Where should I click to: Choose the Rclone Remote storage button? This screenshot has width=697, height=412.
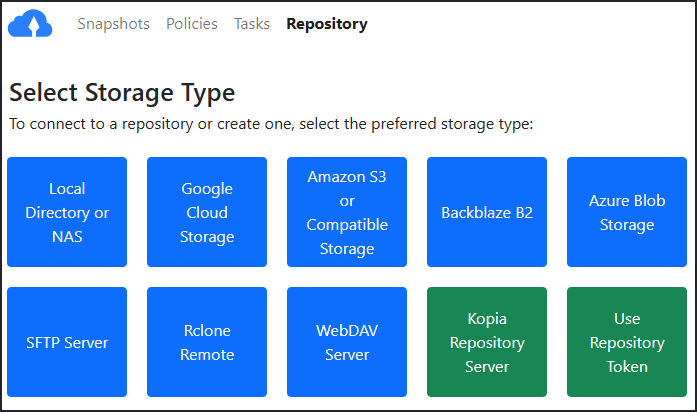207,342
